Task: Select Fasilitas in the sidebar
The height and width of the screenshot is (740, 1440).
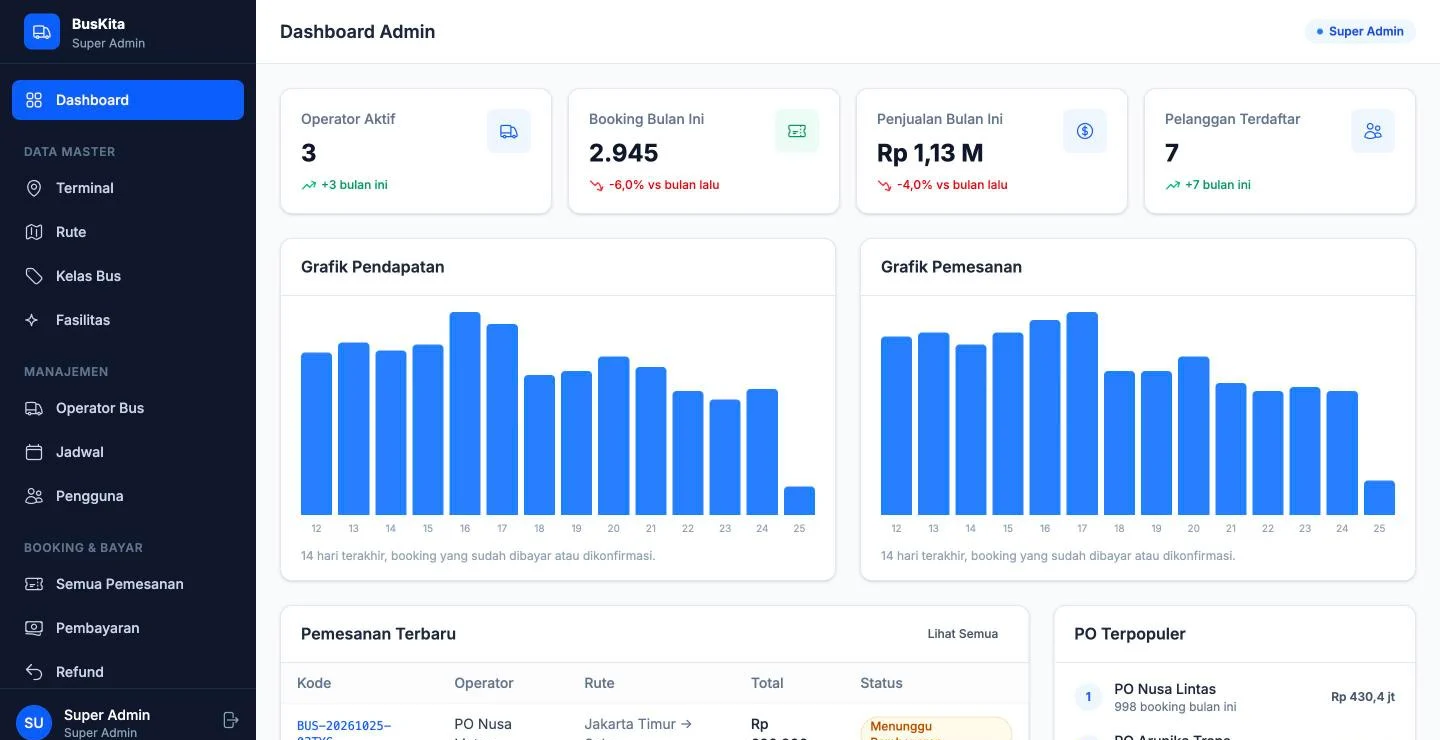Action: [x=128, y=320]
